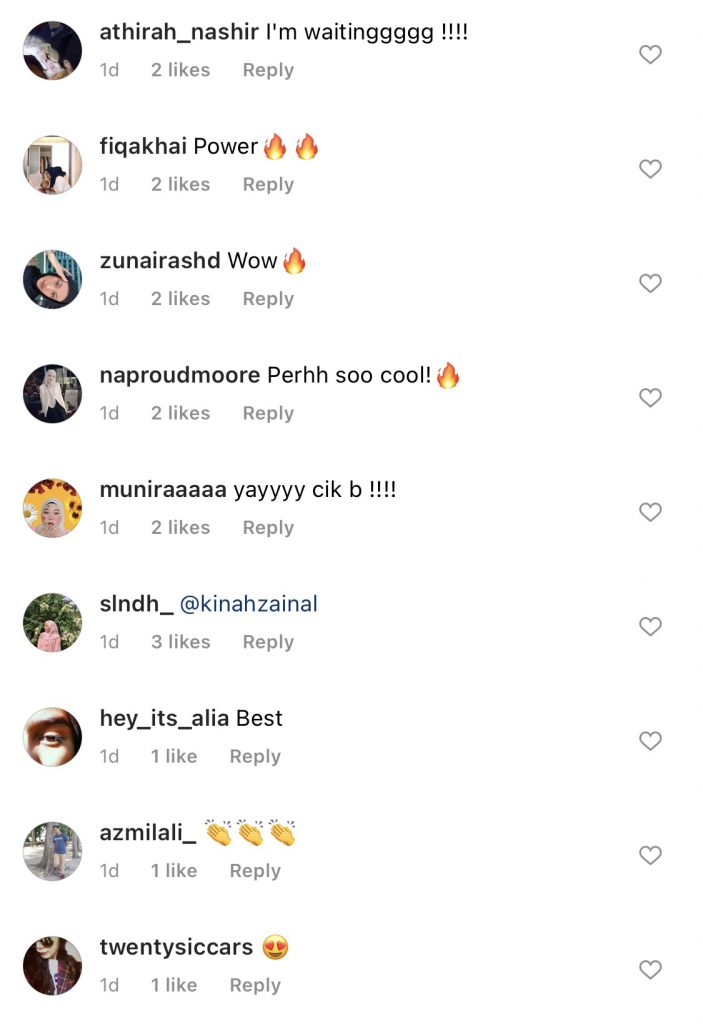703x1024 pixels.
Task: View naproudmoore's profile picture
Action: [52, 393]
